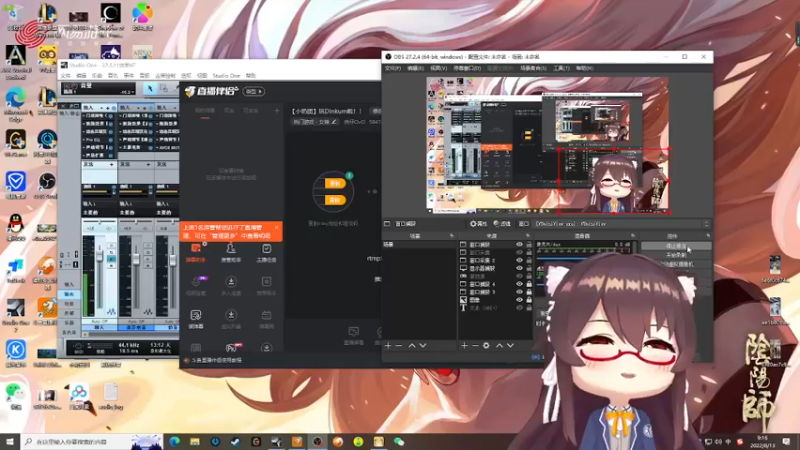Toggle lock on 窗口采集 2 source
Screen dimensions: 800x450
coord(529,260)
